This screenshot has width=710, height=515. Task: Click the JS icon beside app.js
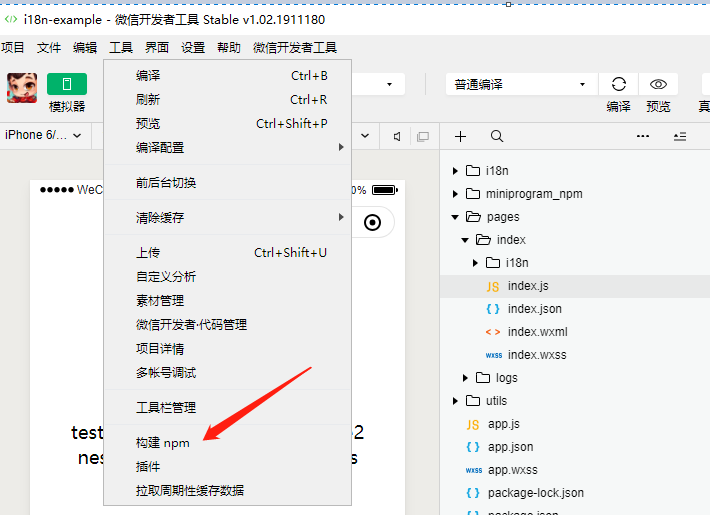(x=473, y=425)
